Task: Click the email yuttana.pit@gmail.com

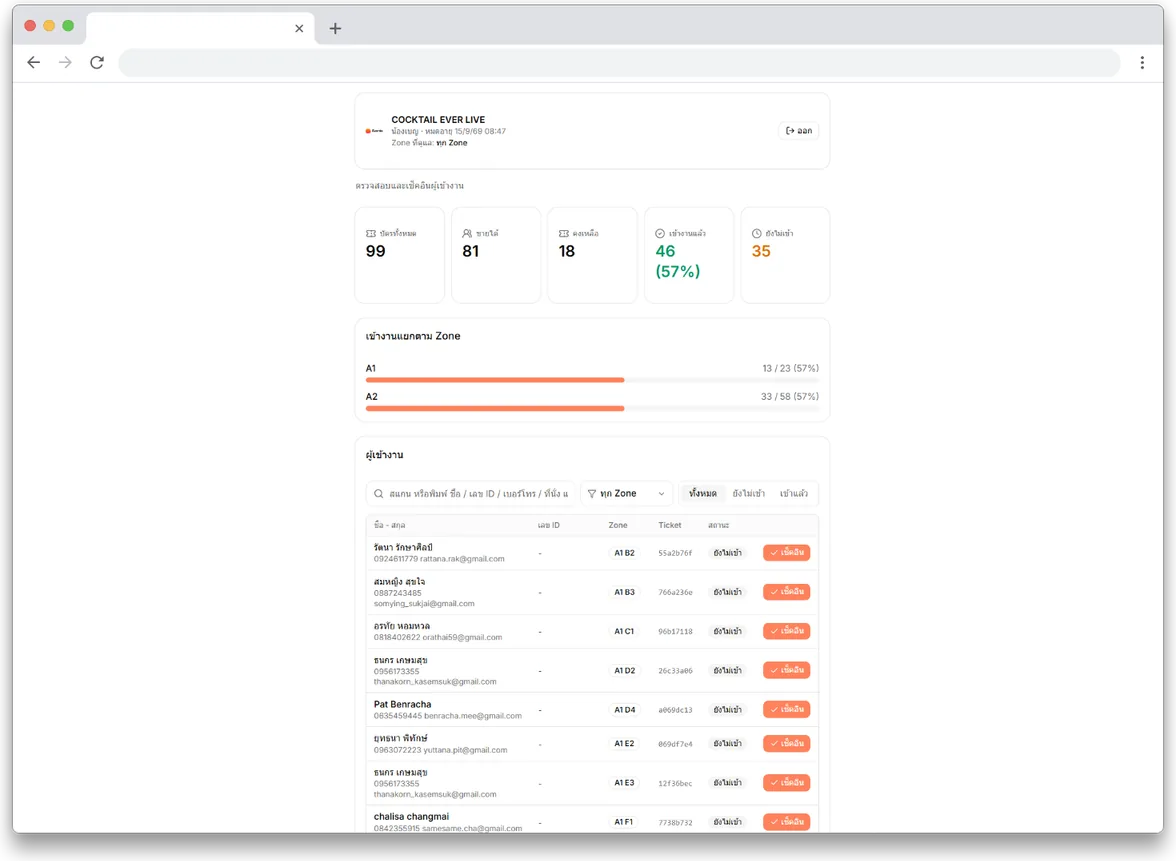Action: tap(465, 750)
